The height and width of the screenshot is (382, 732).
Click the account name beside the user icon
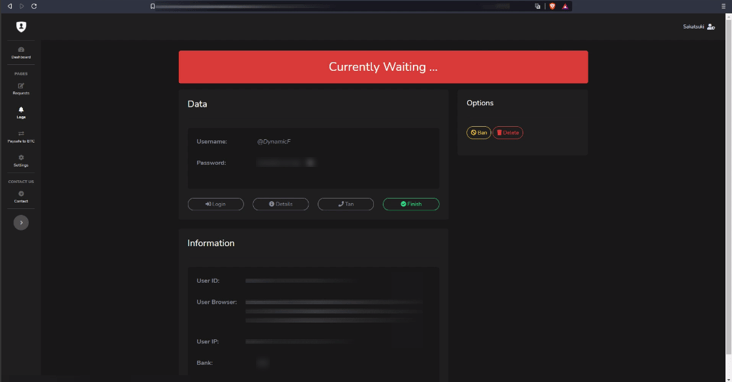(693, 27)
